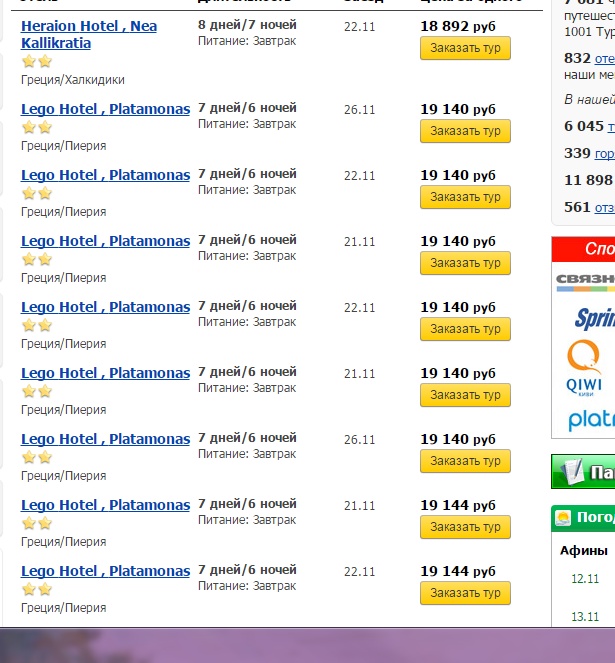
Task: Click the Связной logo in the sidebar
Action: tap(585, 282)
